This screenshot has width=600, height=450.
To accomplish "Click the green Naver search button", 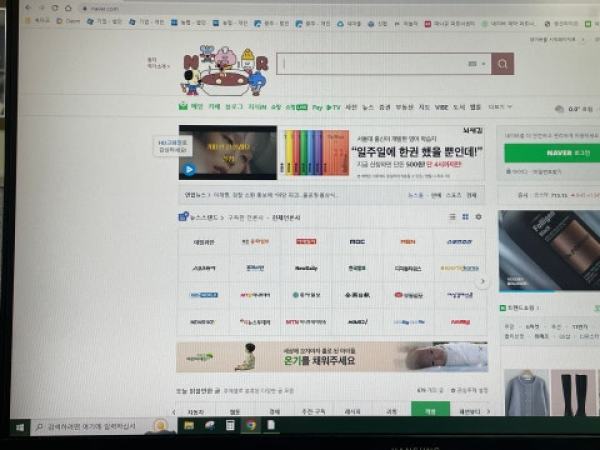I will click(502, 64).
